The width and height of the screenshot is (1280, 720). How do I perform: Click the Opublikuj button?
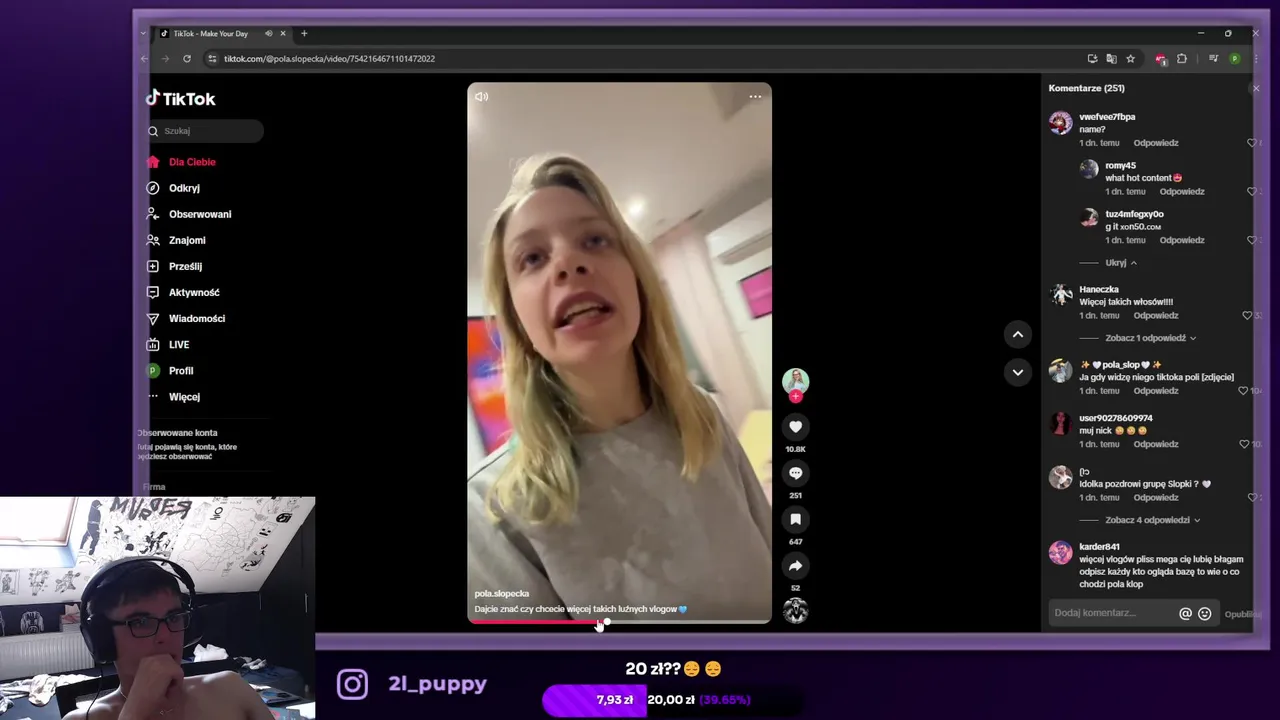(x=1243, y=614)
